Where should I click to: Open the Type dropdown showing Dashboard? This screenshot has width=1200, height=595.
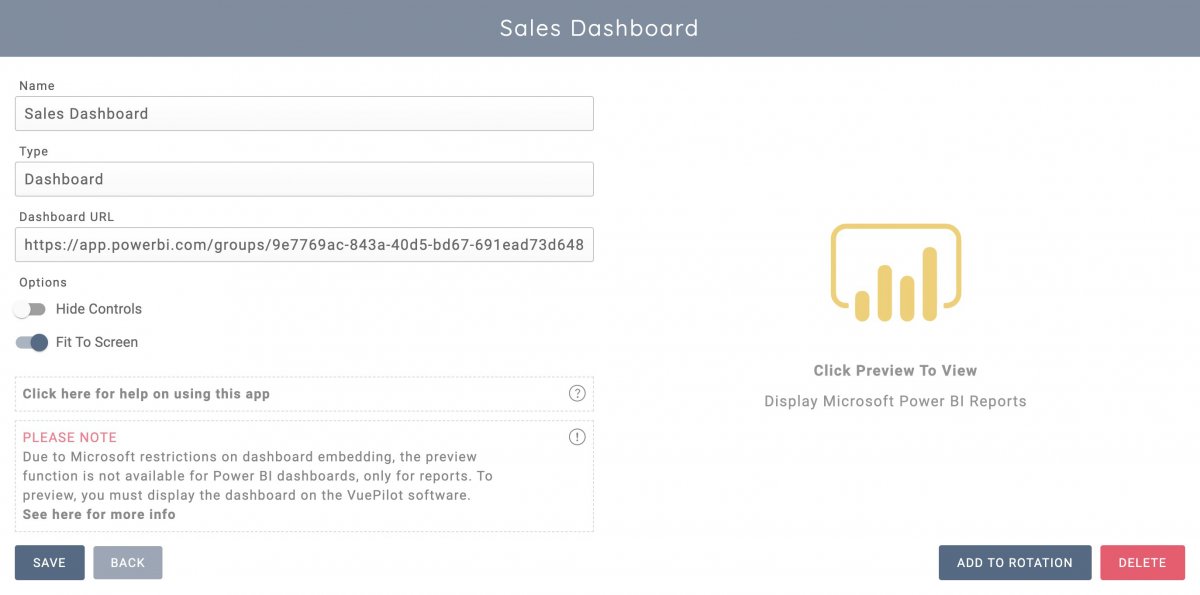[x=304, y=179]
